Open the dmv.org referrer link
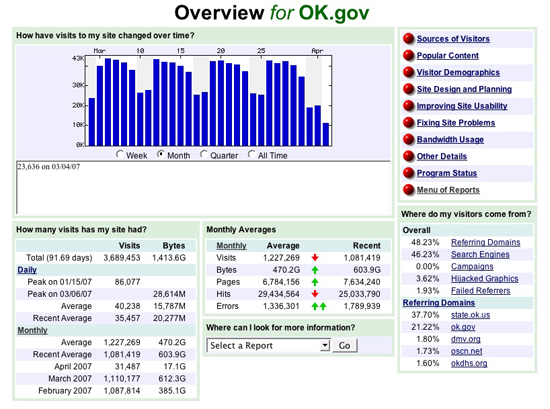This screenshot has width=550, height=409. click(x=466, y=339)
